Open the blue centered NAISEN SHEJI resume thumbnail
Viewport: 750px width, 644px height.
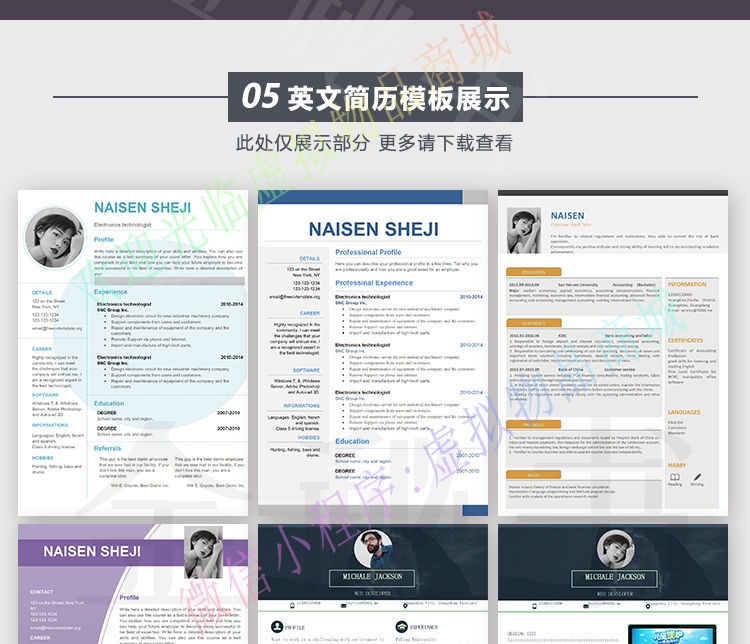click(x=373, y=353)
